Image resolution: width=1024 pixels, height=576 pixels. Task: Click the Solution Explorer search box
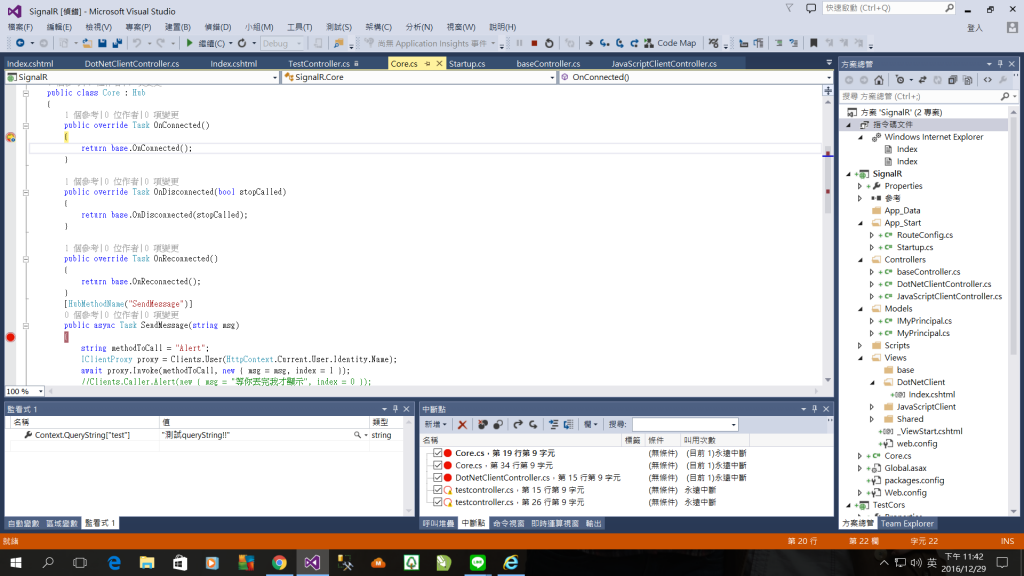921,96
